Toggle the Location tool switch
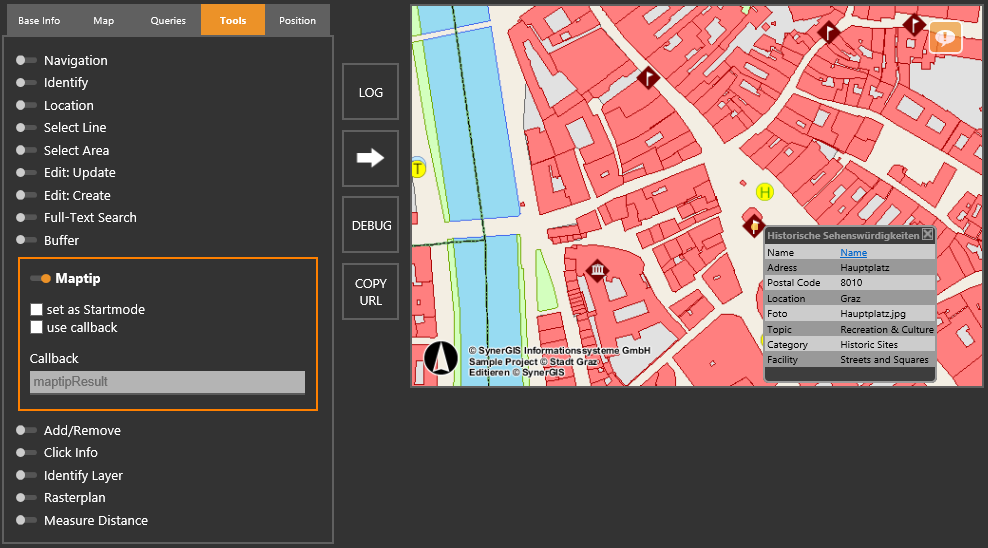Image resolution: width=988 pixels, height=548 pixels. (x=26, y=105)
